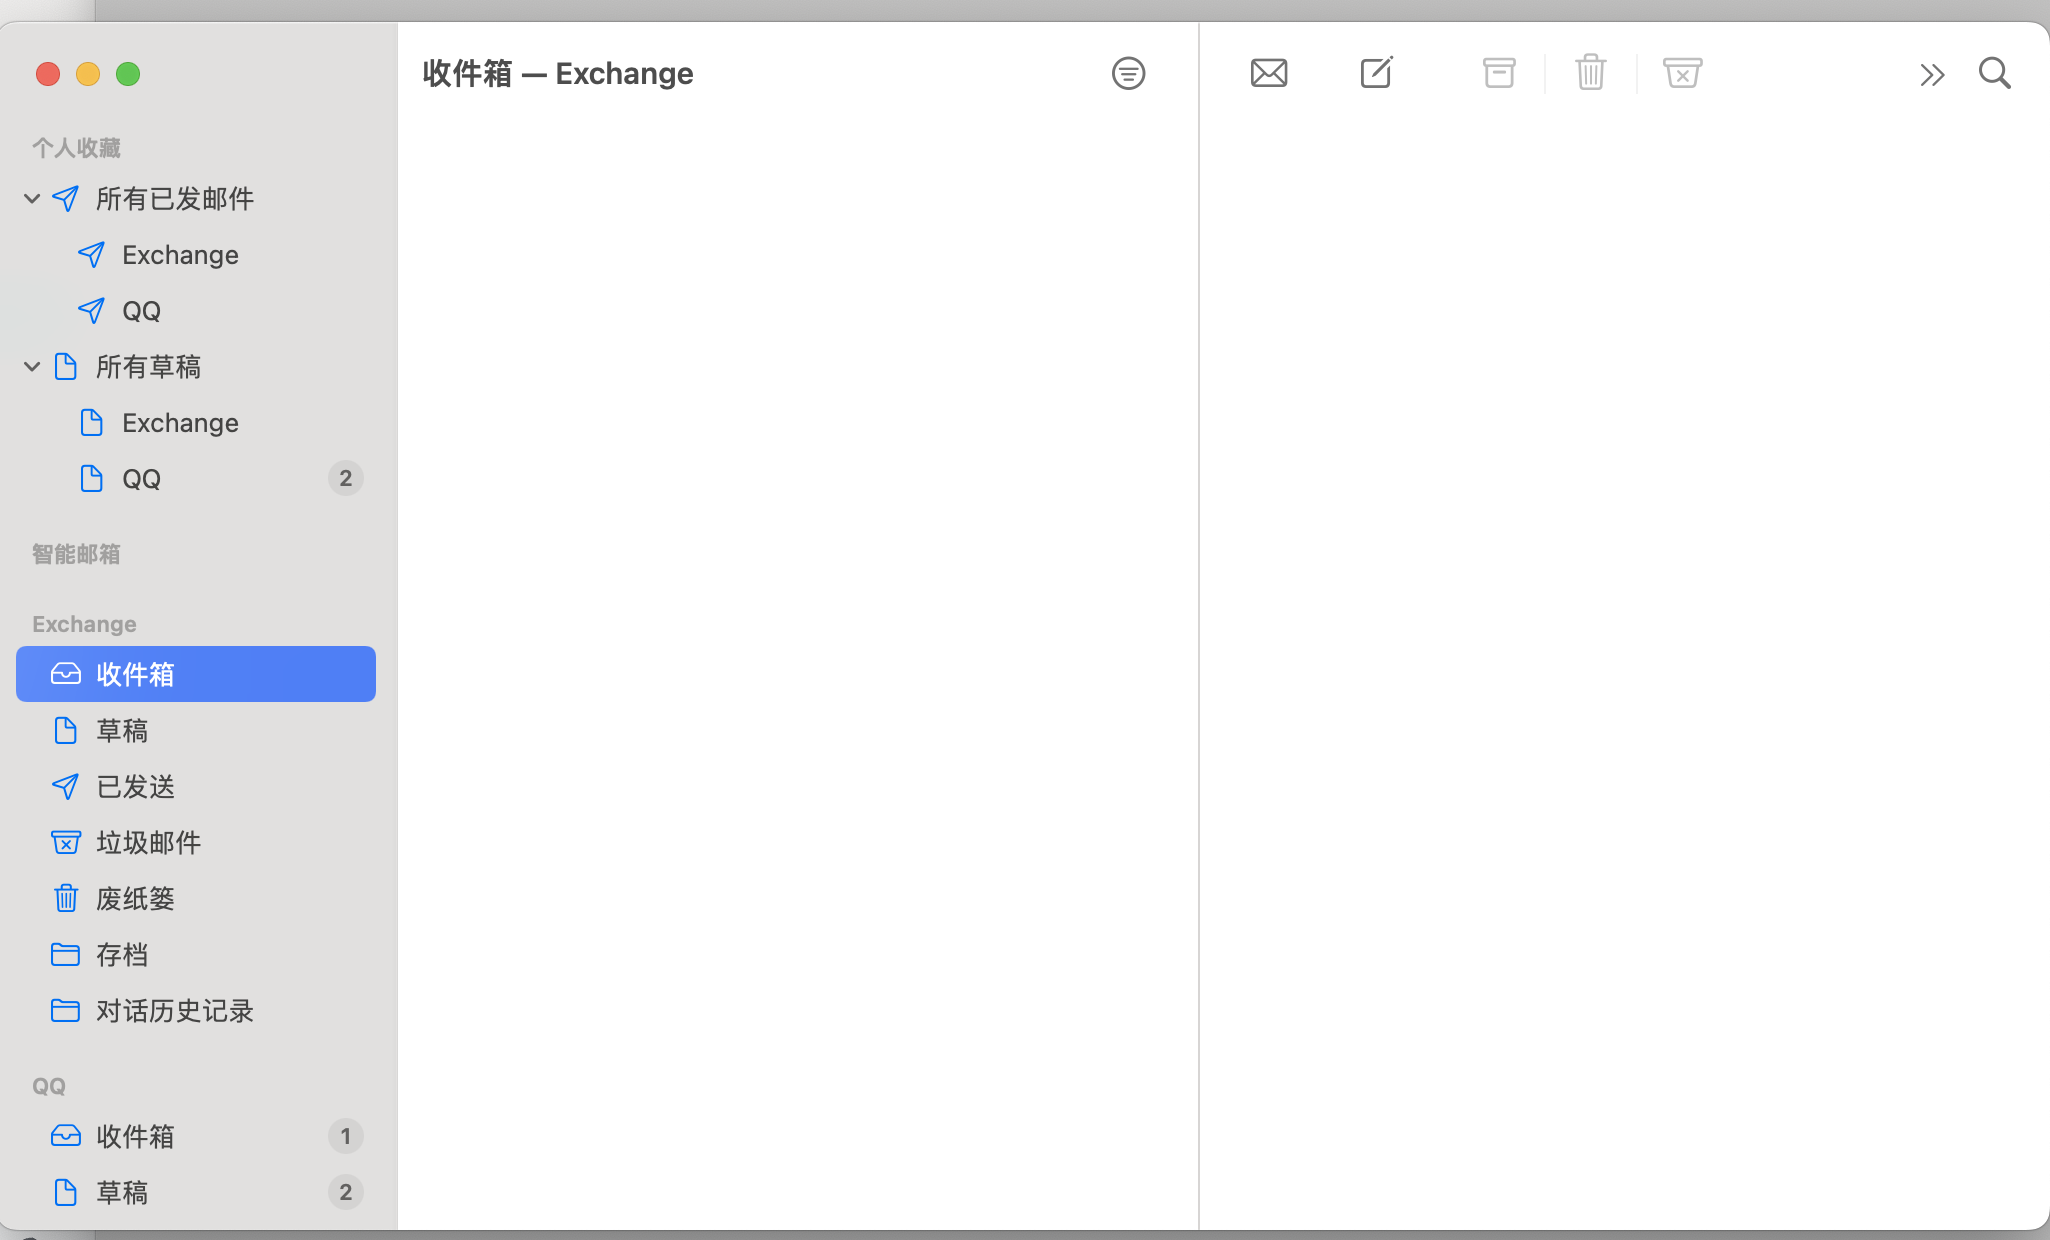Compose a new message
2050x1240 pixels.
[1376, 73]
